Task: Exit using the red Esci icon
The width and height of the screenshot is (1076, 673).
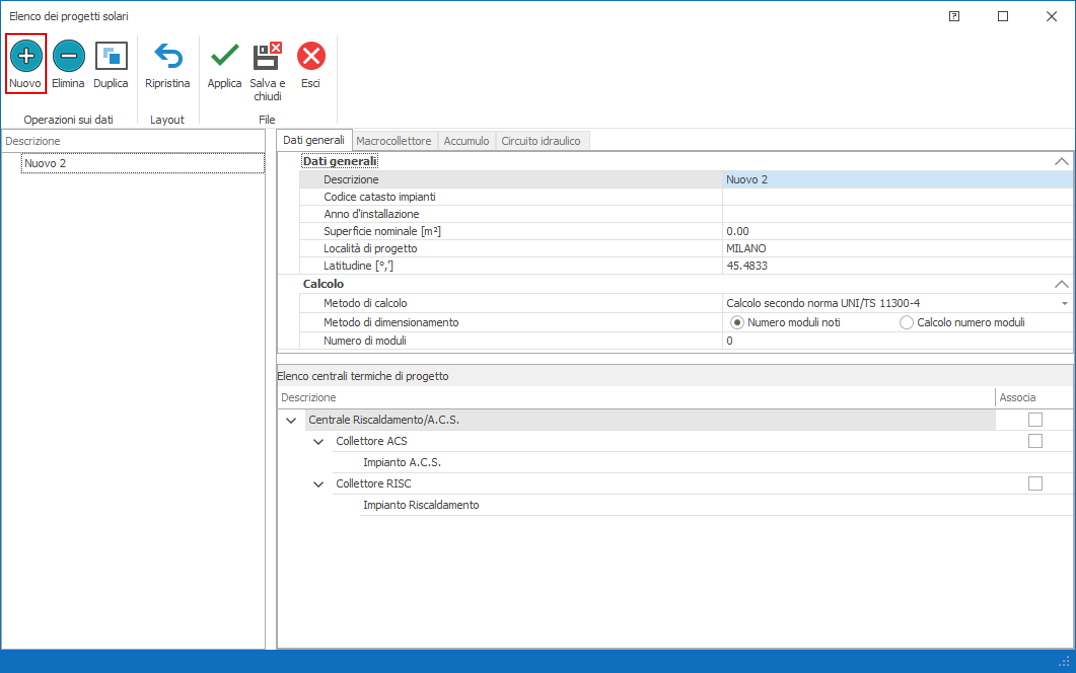Action: 311,56
